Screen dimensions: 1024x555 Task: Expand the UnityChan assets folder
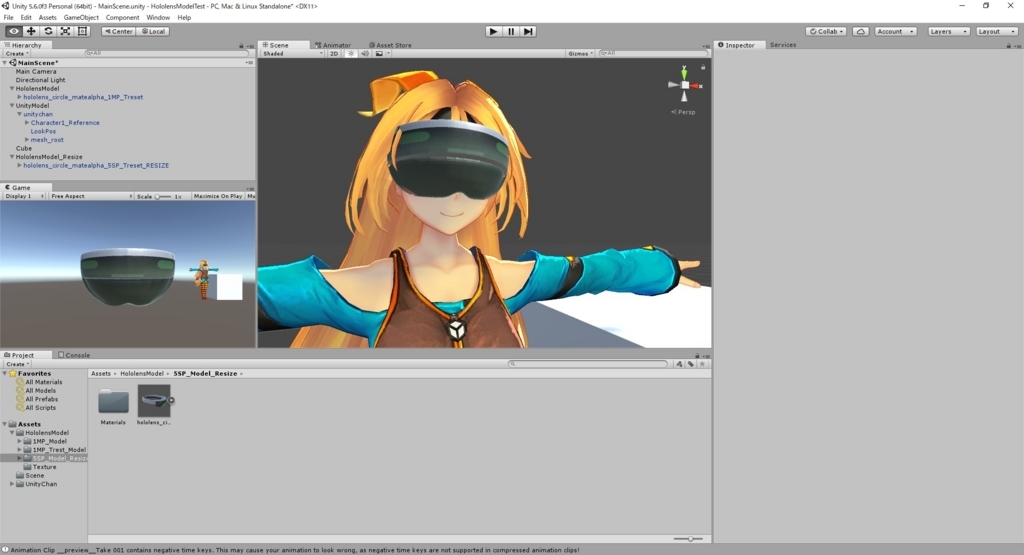pos(12,484)
